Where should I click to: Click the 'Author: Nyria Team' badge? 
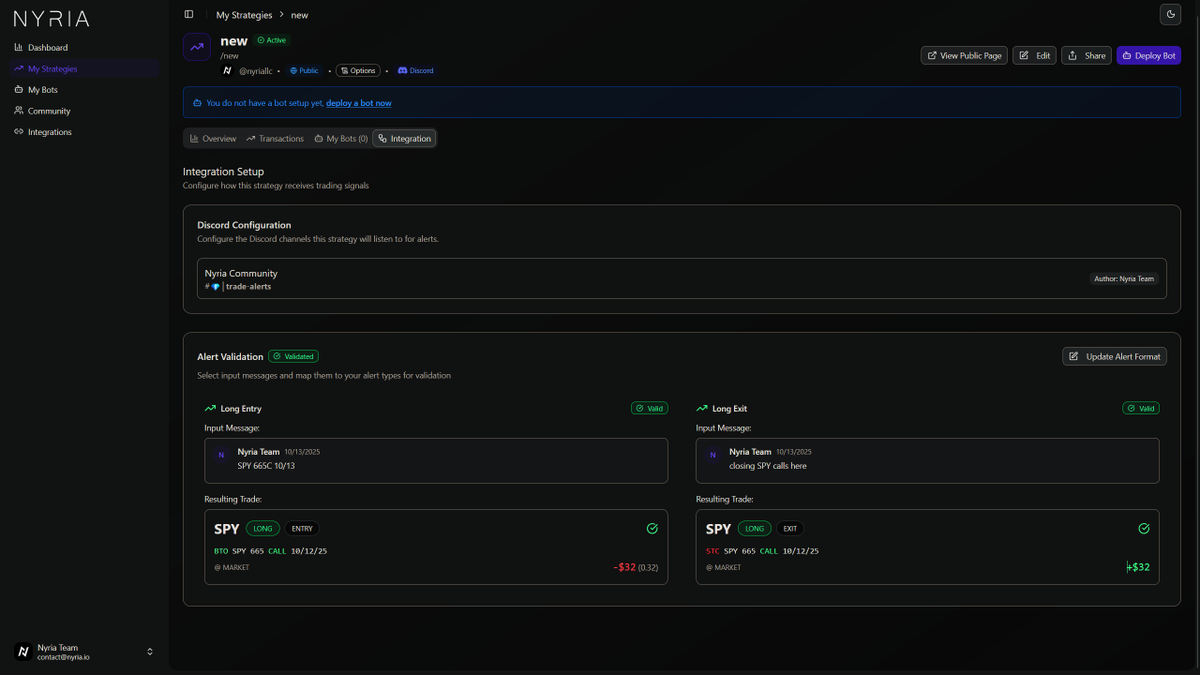pos(1123,279)
